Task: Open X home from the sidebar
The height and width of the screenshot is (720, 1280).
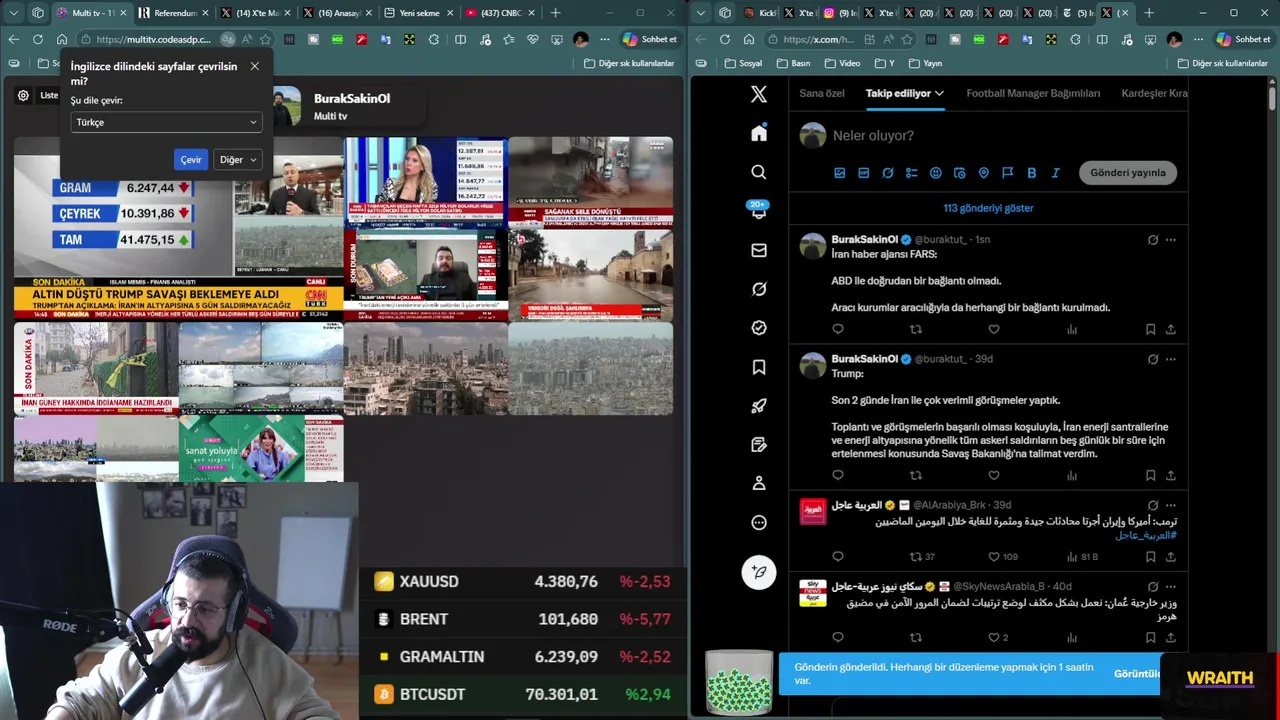Action: (759, 133)
